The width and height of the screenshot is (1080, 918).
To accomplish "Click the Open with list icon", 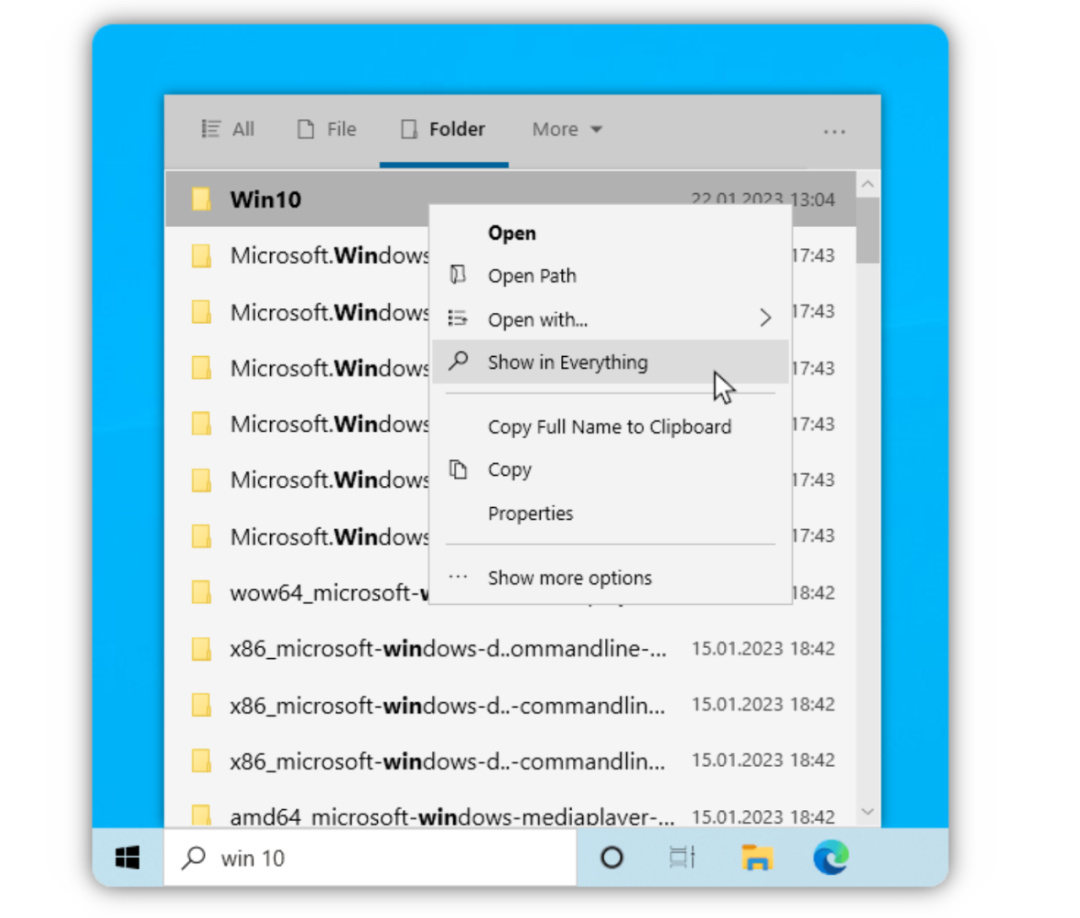I will [458, 318].
